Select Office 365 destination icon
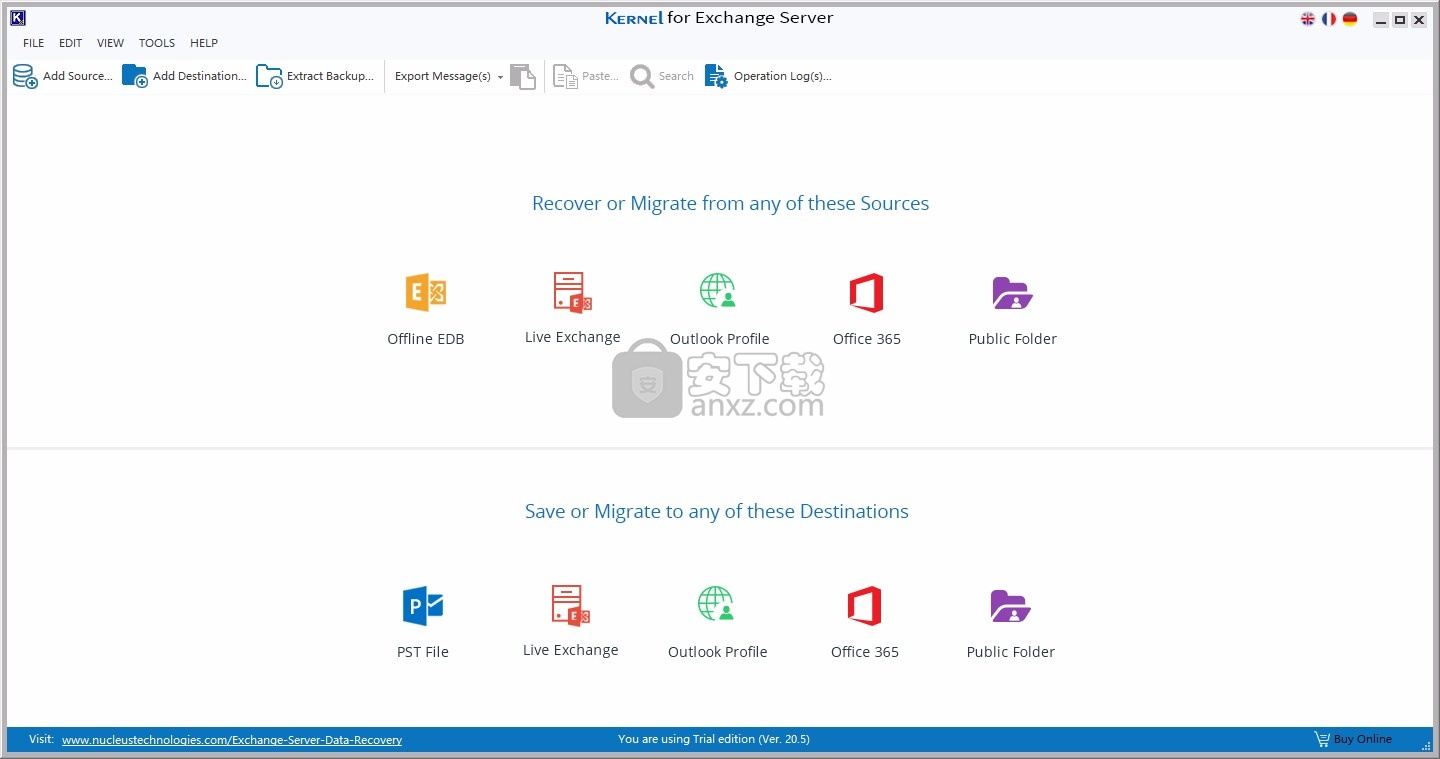 [x=864, y=606]
